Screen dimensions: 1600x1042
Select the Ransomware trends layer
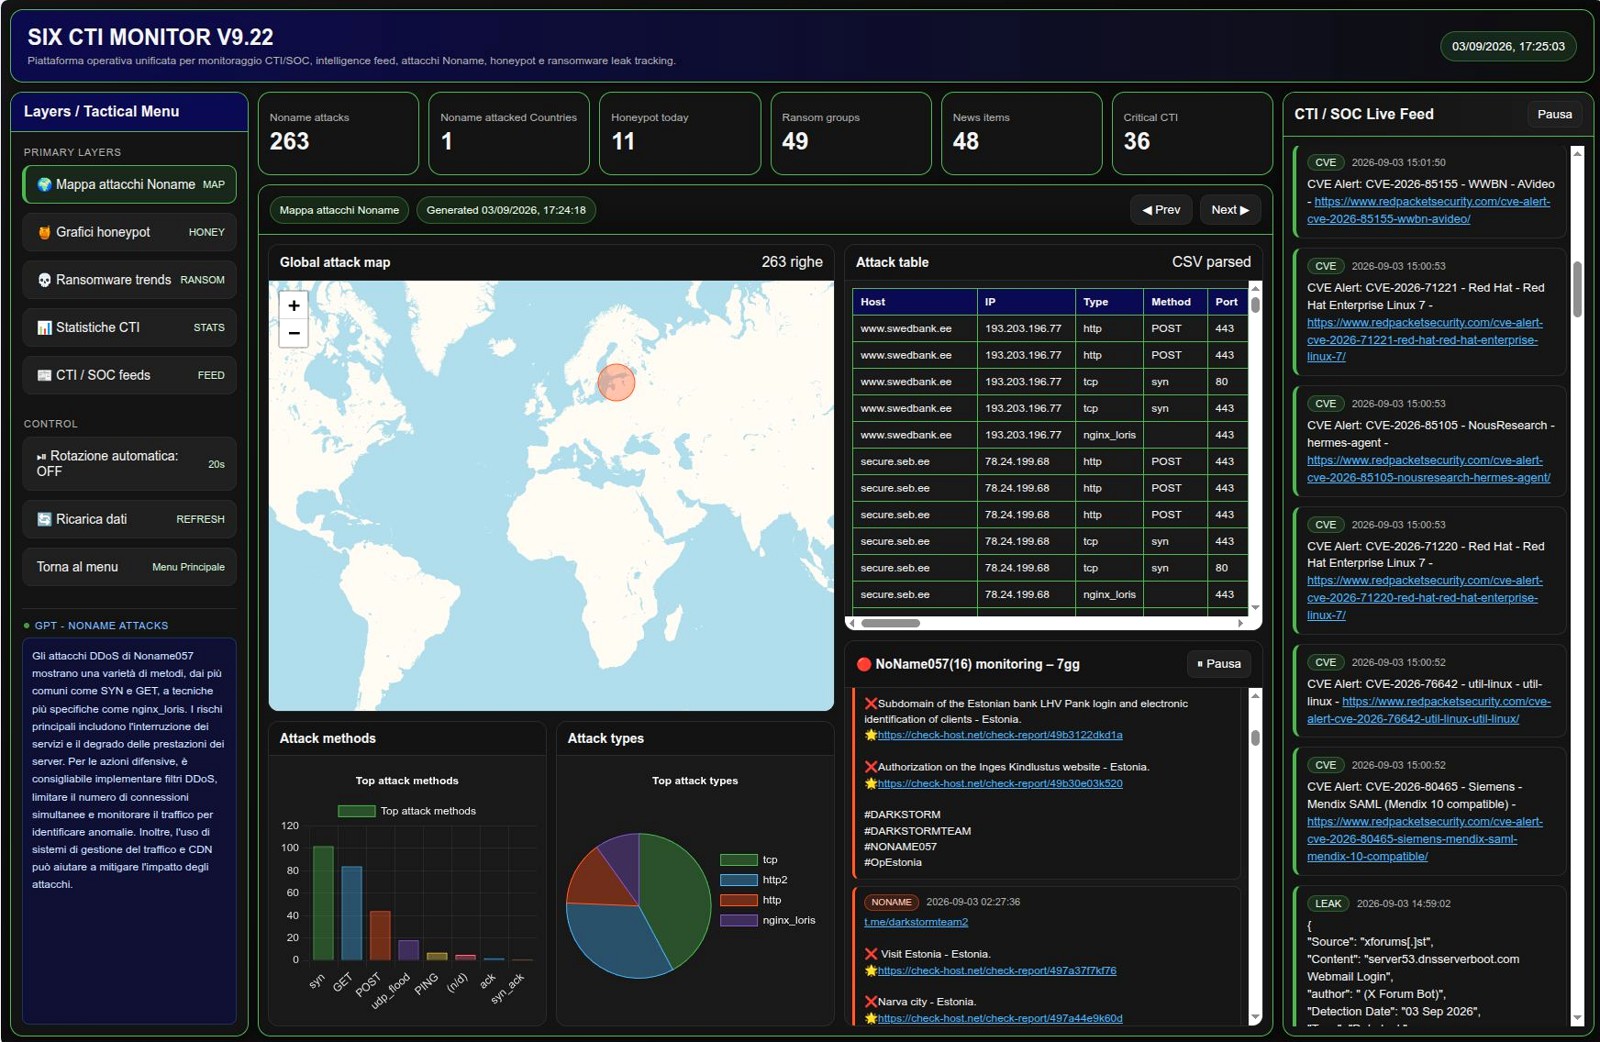[x=129, y=280]
